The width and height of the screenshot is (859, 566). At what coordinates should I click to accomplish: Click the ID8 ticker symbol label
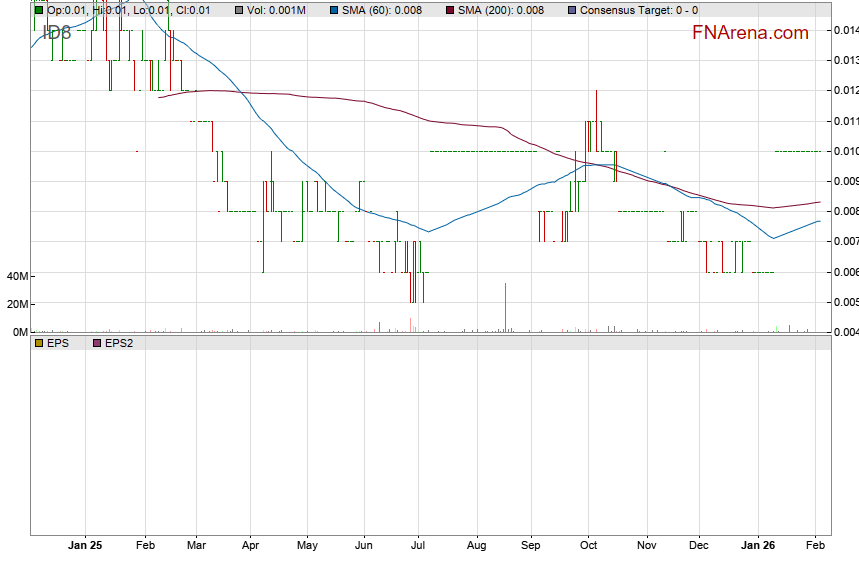point(57,31)
